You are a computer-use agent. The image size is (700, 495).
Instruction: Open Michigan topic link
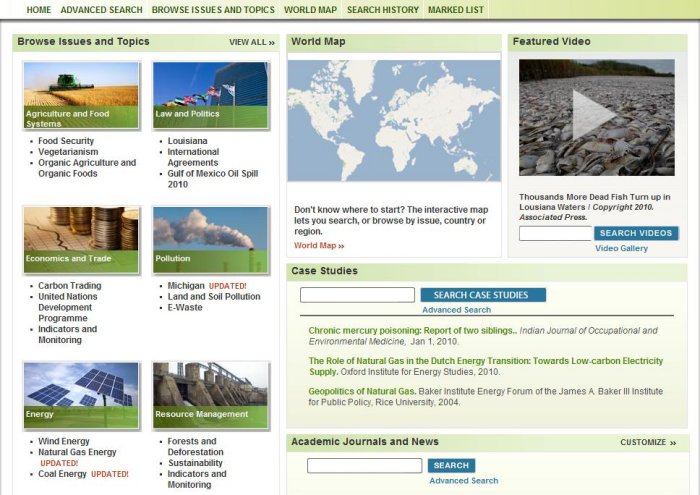click(186, 285)
